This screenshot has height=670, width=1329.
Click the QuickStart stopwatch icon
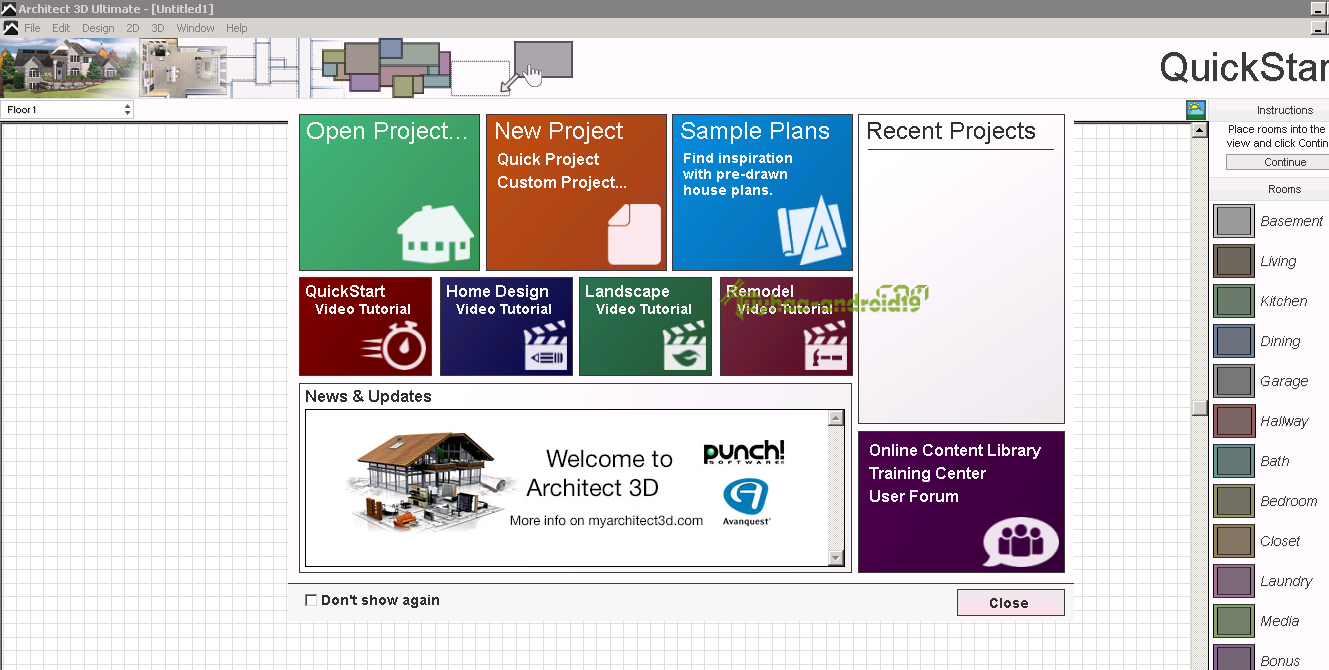point(394,347)
